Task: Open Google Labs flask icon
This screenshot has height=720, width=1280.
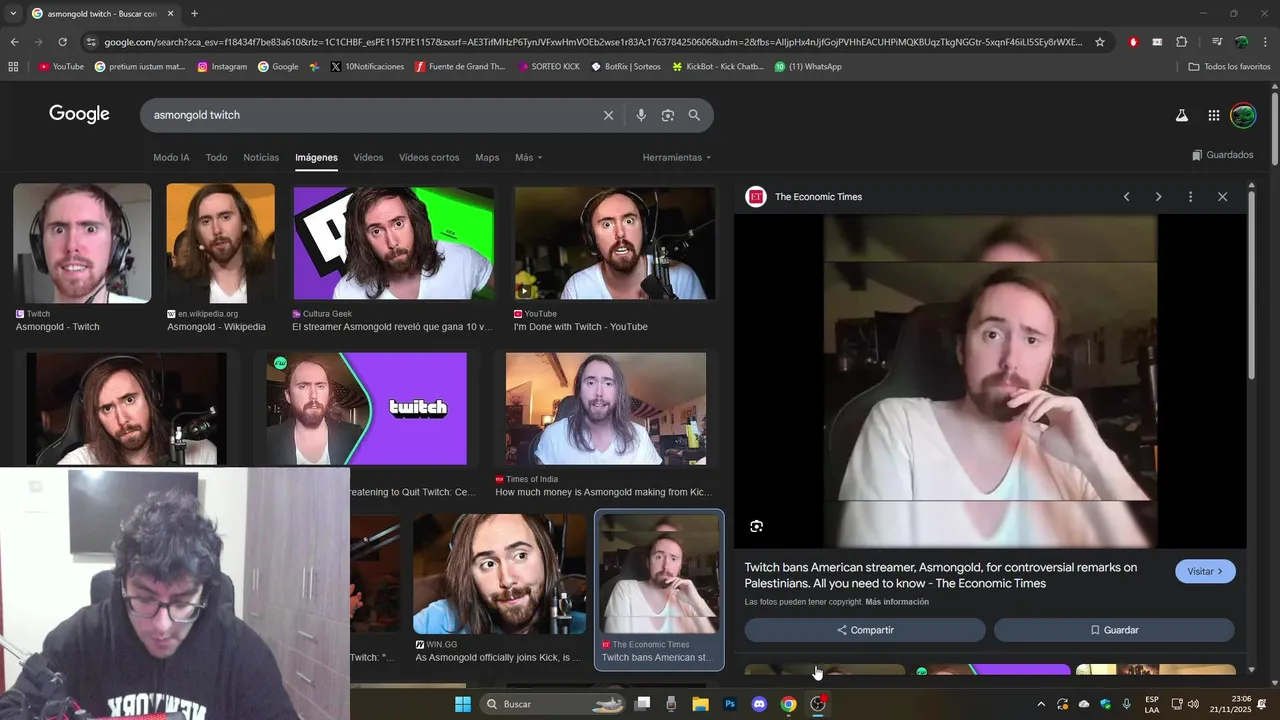Action: [x=1181, y=115]
